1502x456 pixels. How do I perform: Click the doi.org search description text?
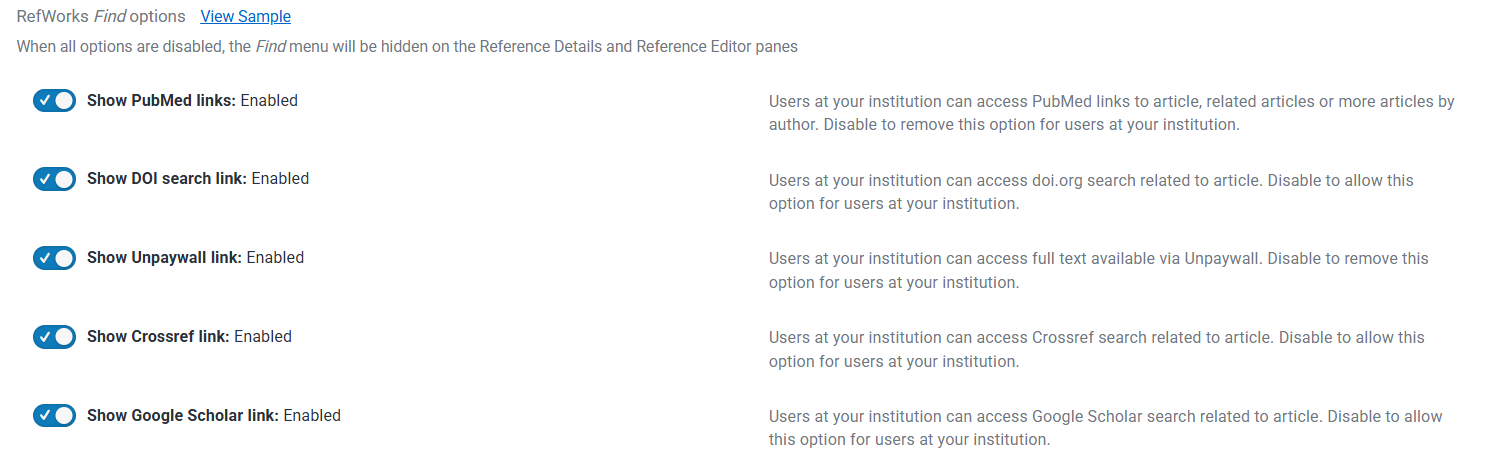pos(1091,192)
